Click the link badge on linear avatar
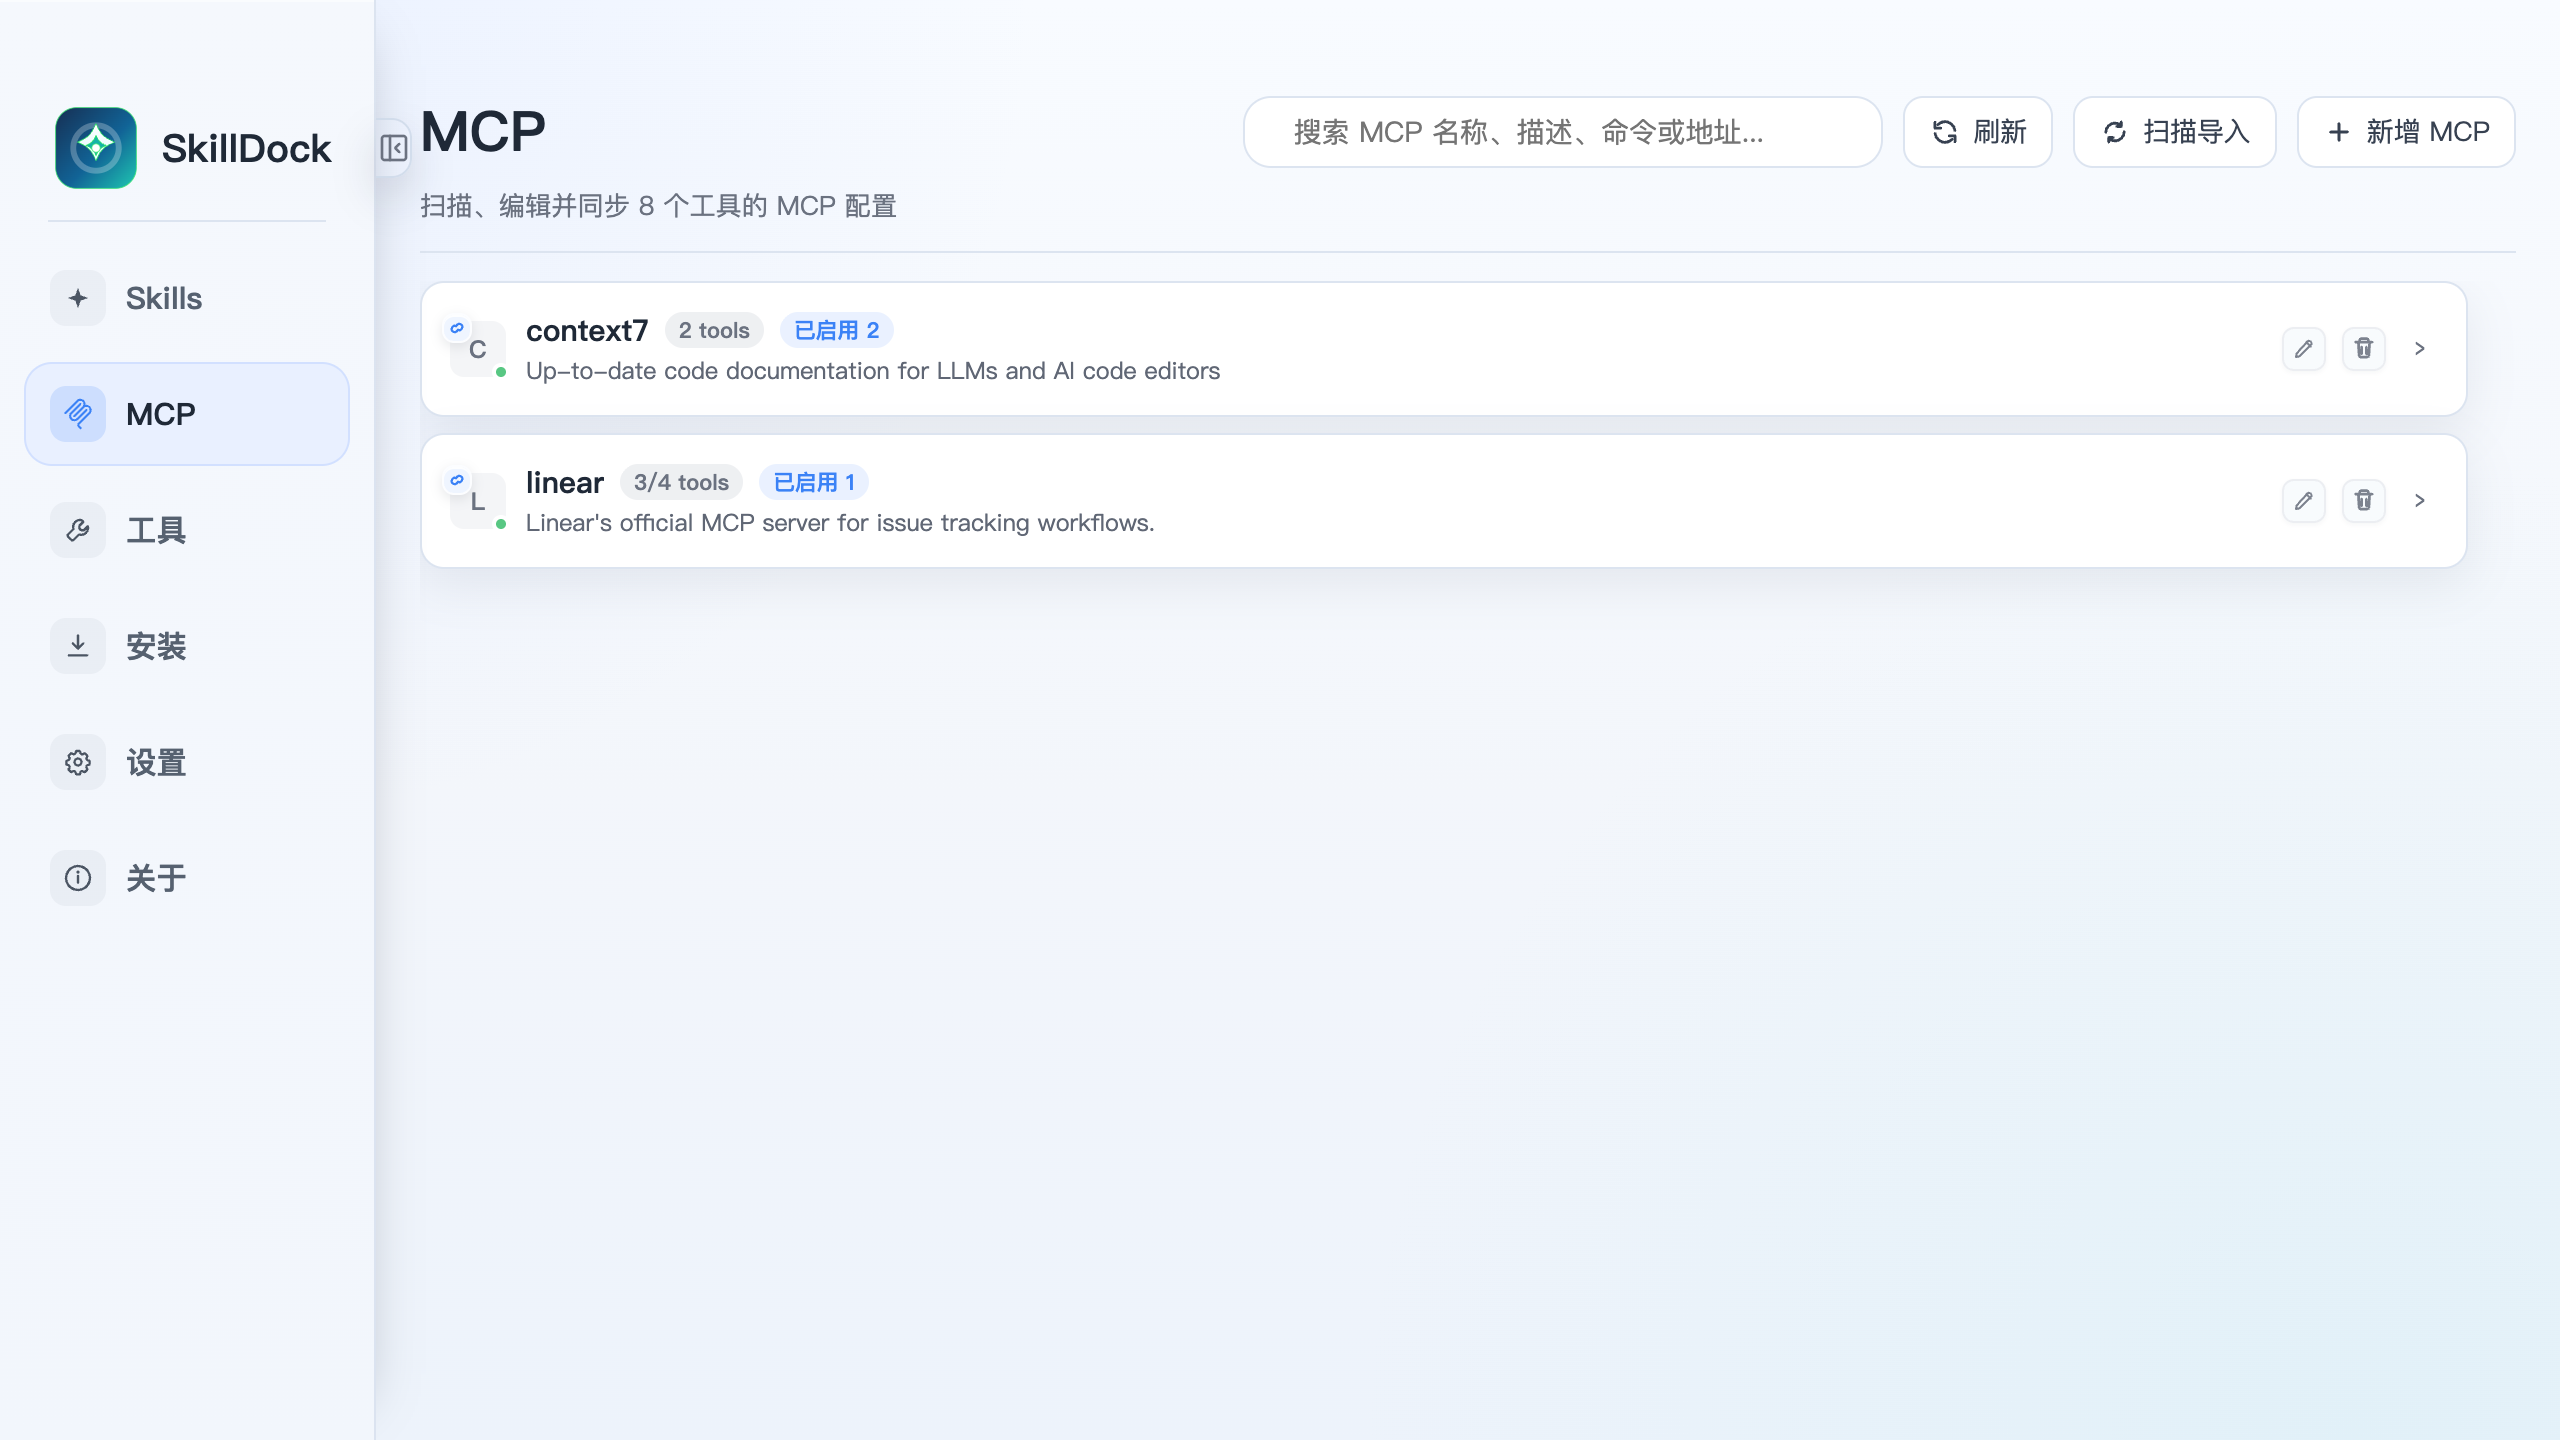The height and width of the screenshot is (1440, 2560). [x=457, y=480]
